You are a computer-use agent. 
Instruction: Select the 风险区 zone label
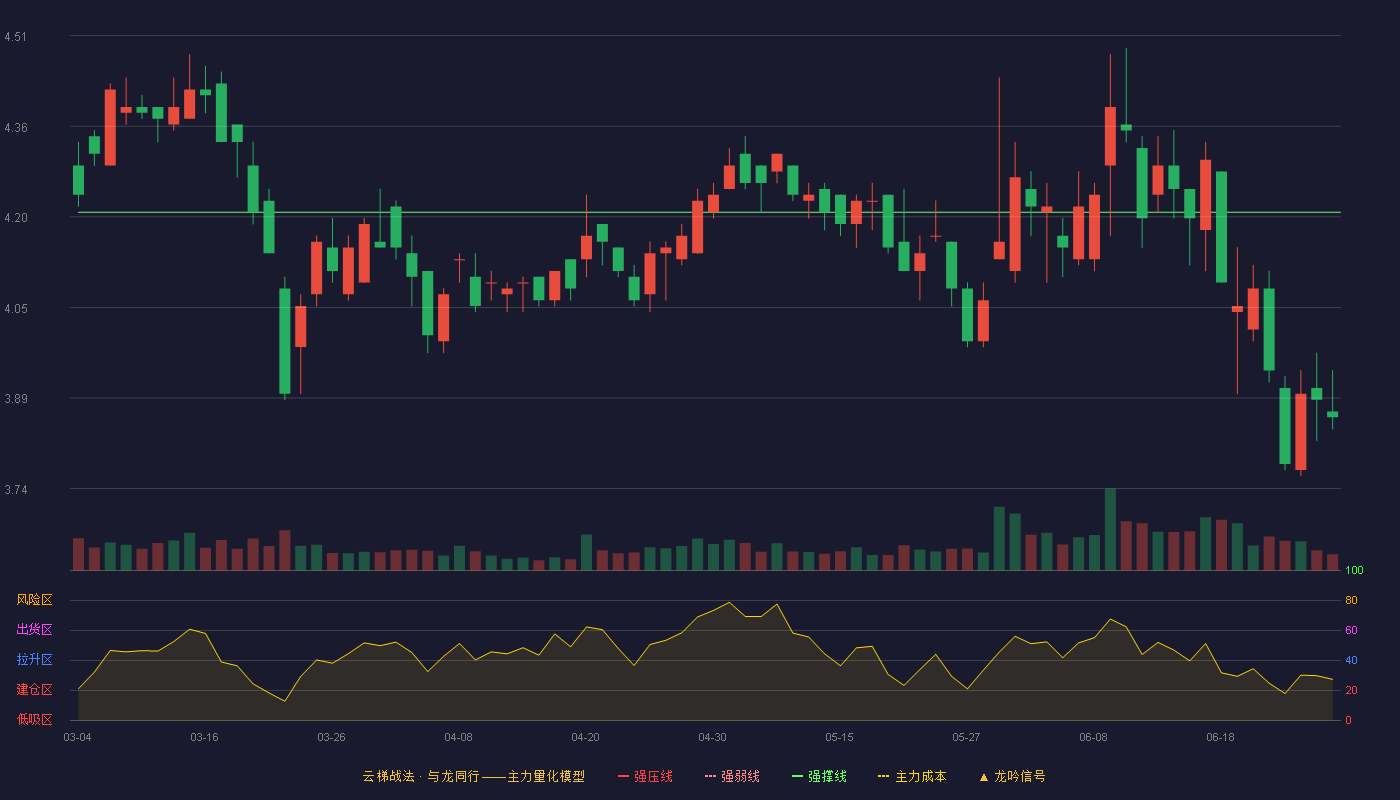pos(34,600)
